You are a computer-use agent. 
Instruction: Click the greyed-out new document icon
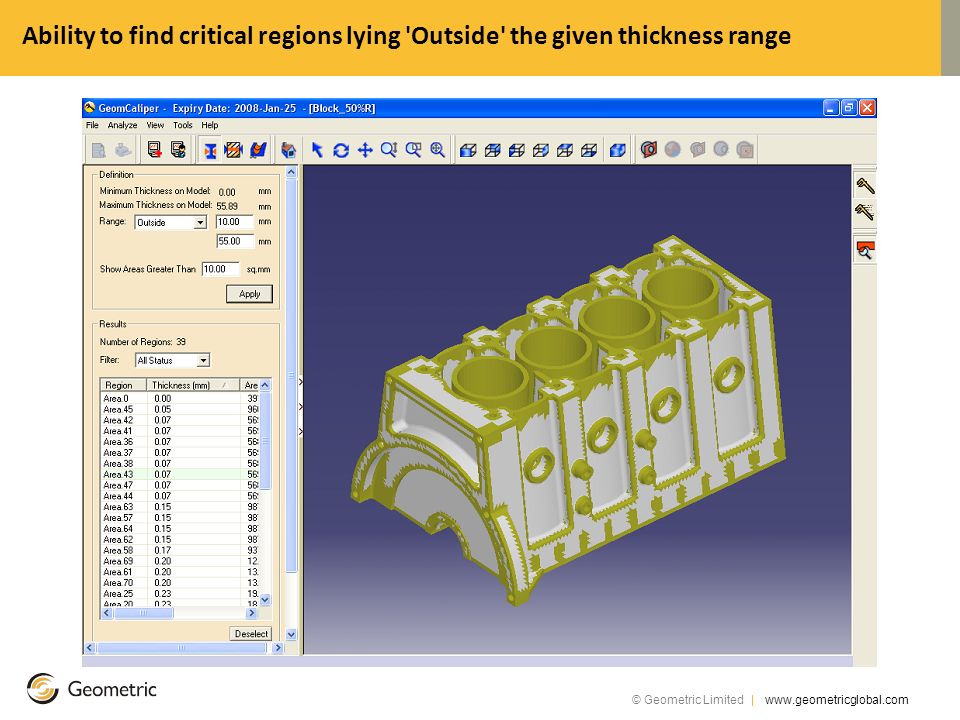(99, 150)
